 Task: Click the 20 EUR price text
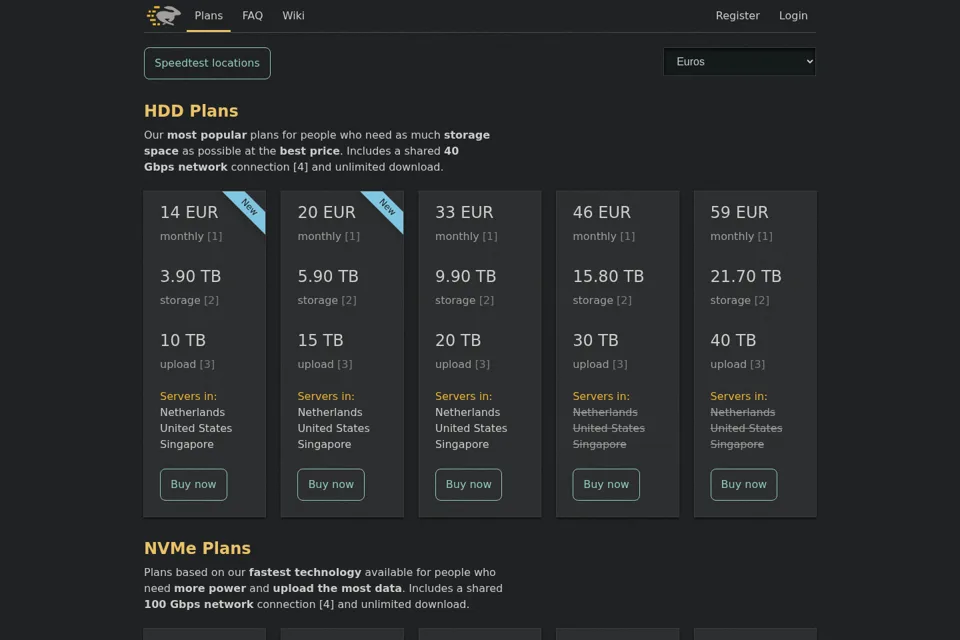pos(326,213)
